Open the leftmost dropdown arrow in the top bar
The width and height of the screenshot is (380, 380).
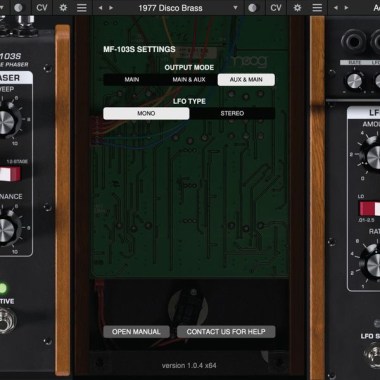click(x=2, y=8)
